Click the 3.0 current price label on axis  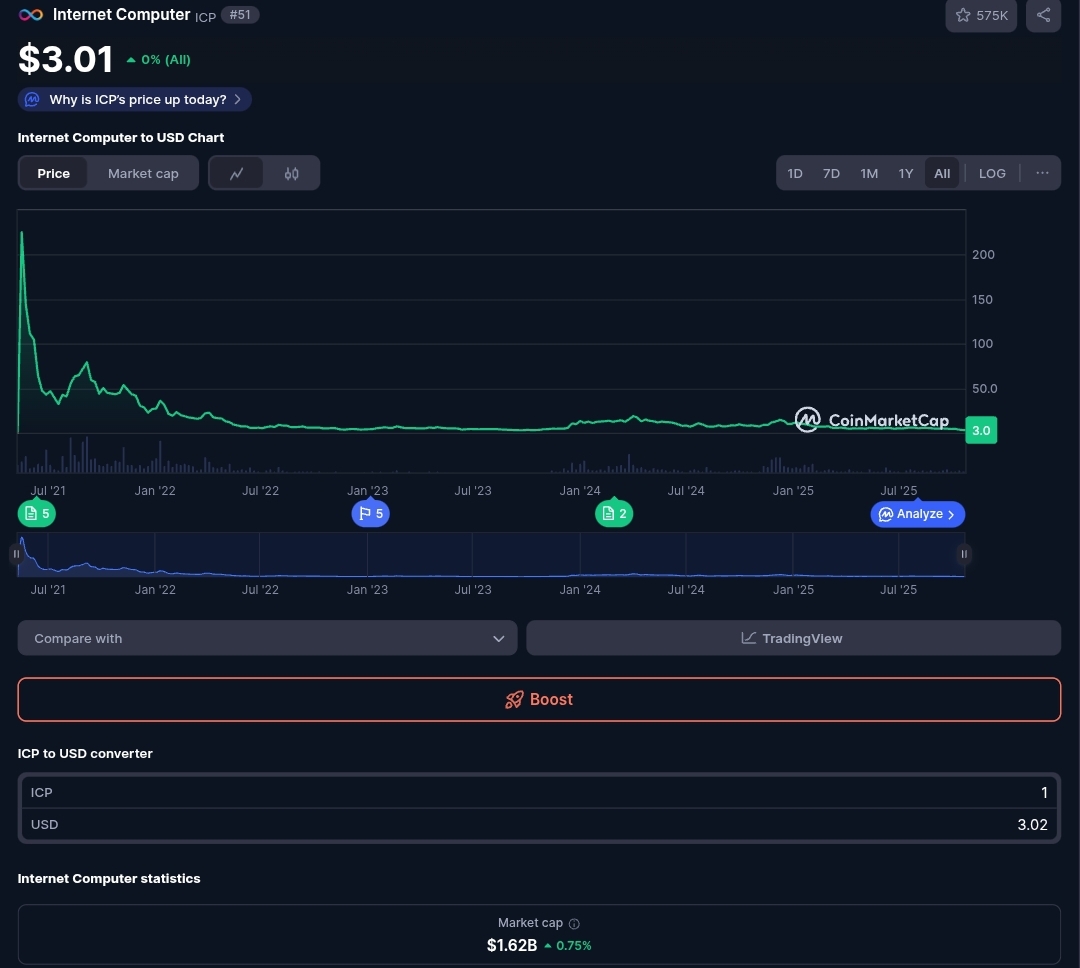point(981,430)
